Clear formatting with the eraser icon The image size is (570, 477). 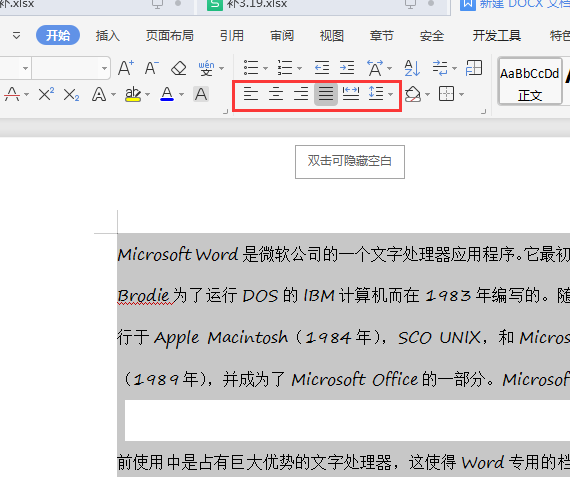point(178,68)
